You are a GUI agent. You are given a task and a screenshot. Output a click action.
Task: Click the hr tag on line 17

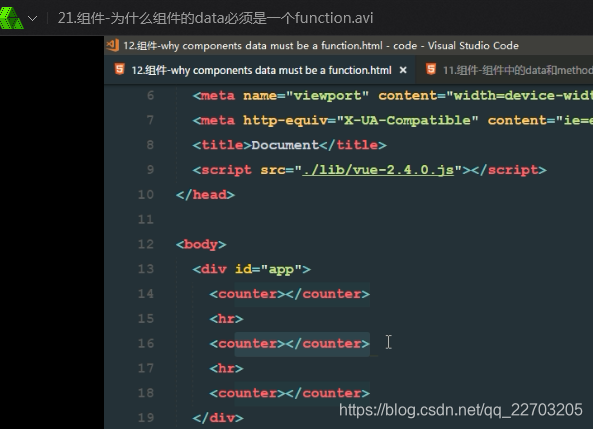(227, 368)
